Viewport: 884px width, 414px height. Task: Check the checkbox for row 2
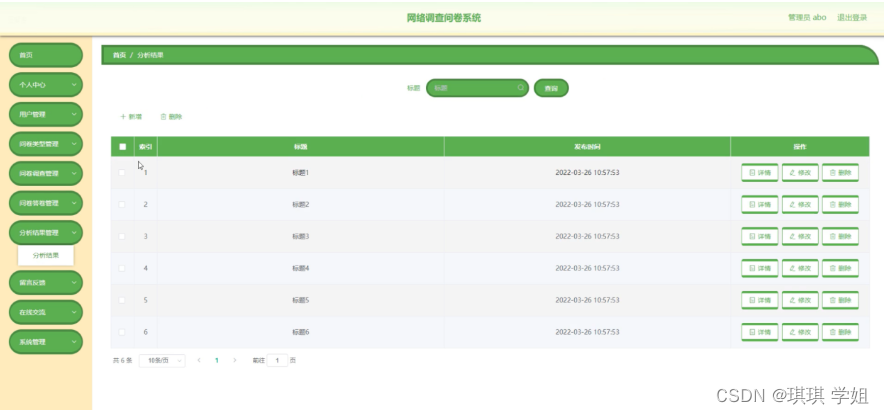122,205
